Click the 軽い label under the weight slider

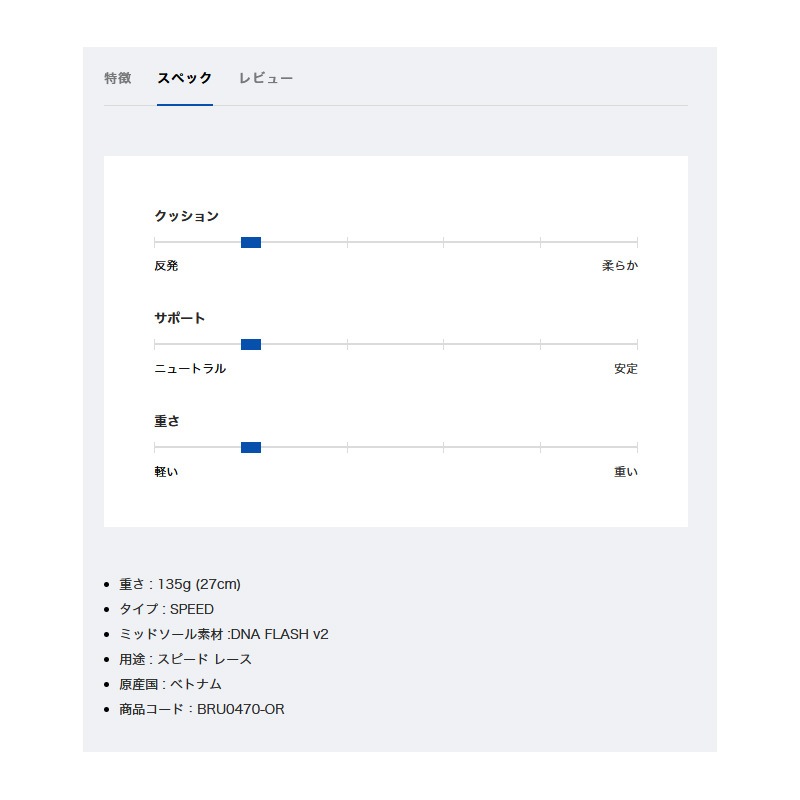tap(166, 472)
